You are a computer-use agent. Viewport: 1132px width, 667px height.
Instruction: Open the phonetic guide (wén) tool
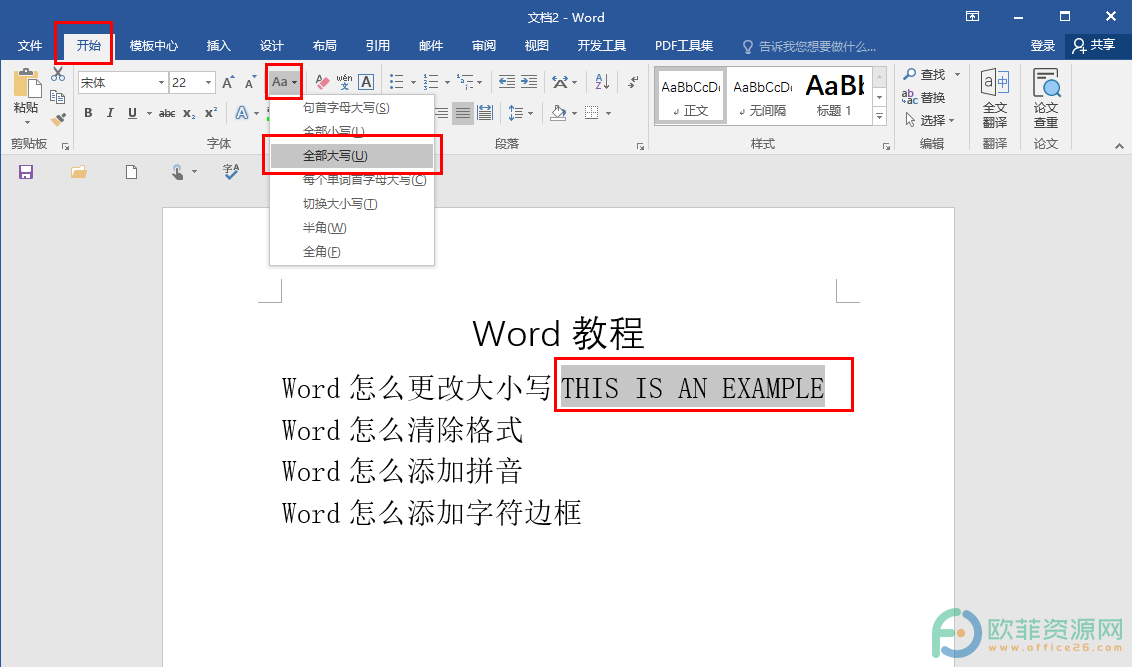pos(344,82)
